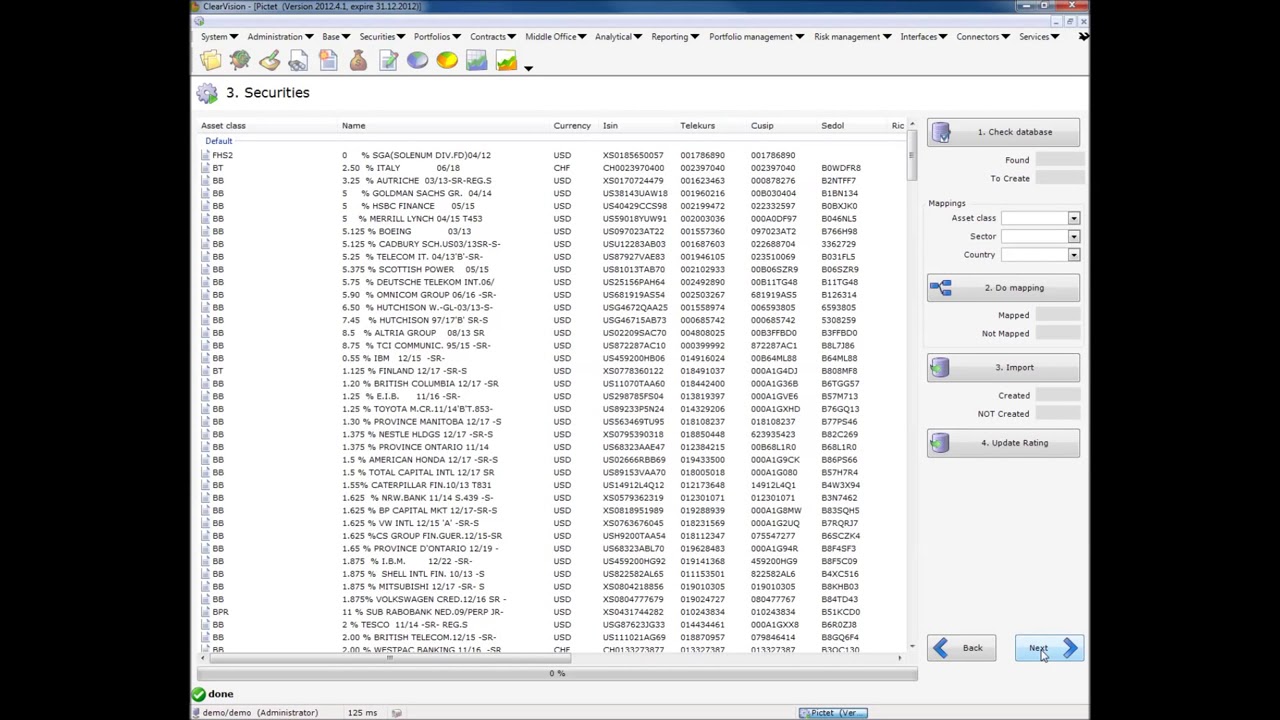Image resolution: width=1280 pixels, height=720 pixels.
Task: Click the green done checkmark icon
Action: click(198, 694)
